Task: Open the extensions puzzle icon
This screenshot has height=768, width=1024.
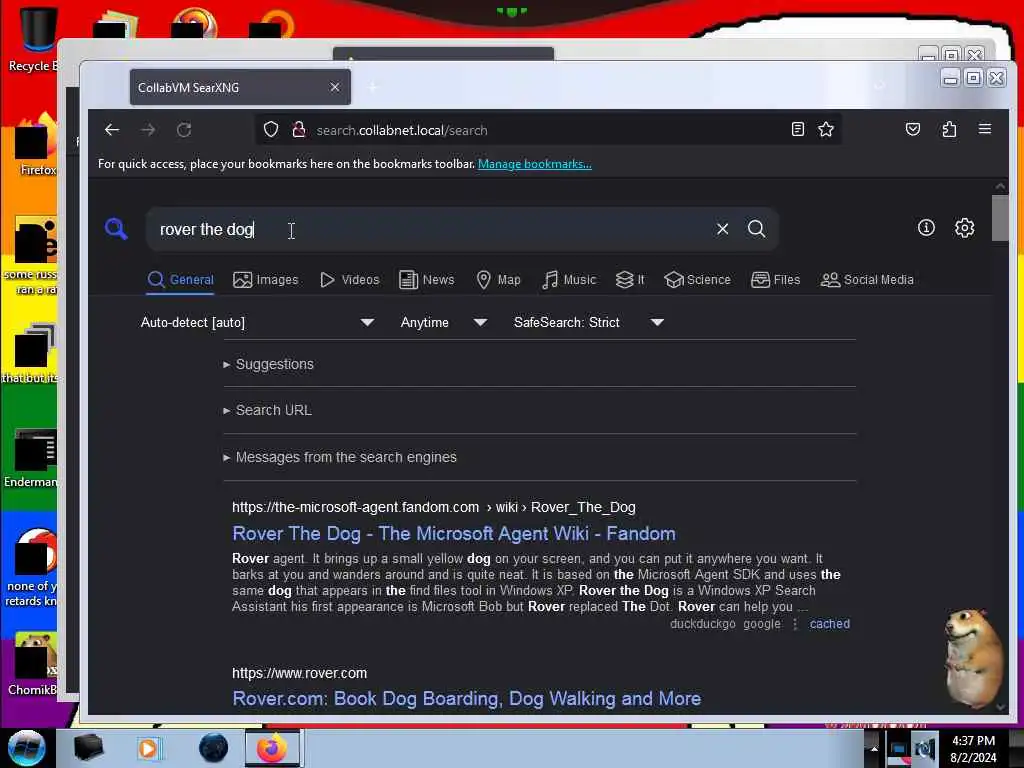Action: (949, 129)
